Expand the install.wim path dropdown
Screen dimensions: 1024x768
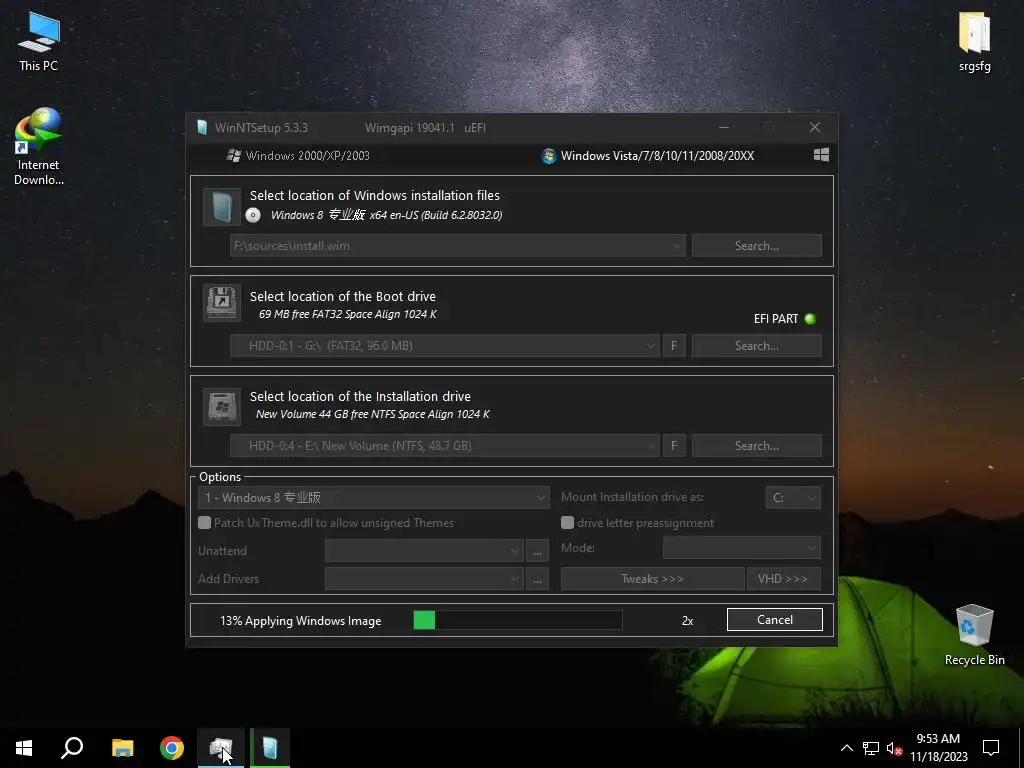coord(677,246)
